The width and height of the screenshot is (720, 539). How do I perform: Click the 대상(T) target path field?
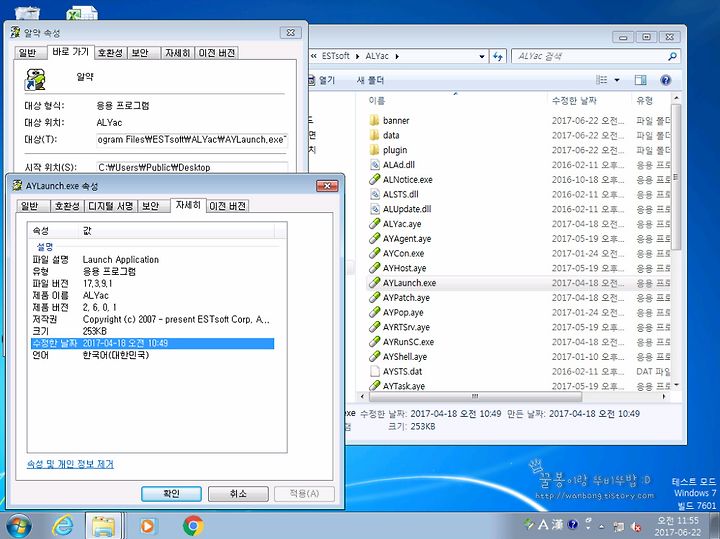(x=192, y=140)
